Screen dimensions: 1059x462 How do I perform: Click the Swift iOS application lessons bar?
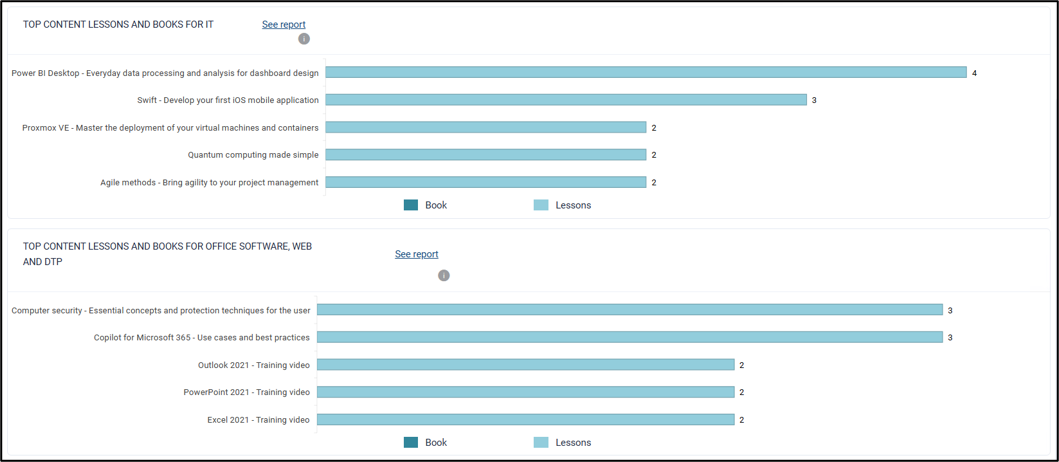[566, 100]
